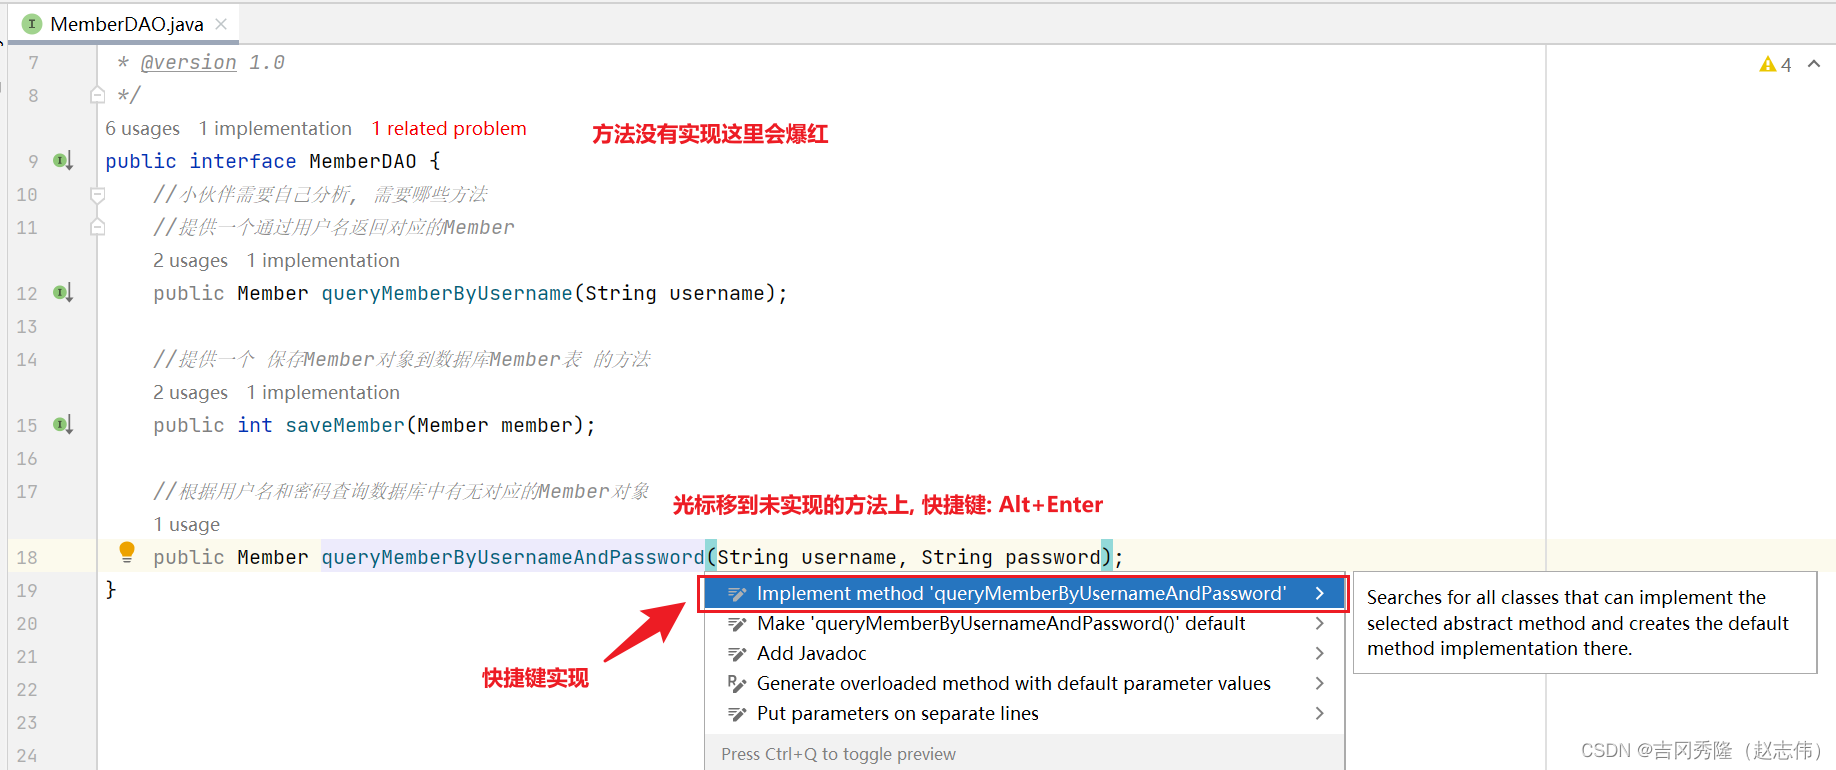
Task: Click the implementation gutter icon on line 12
Action: pos(63,293)
